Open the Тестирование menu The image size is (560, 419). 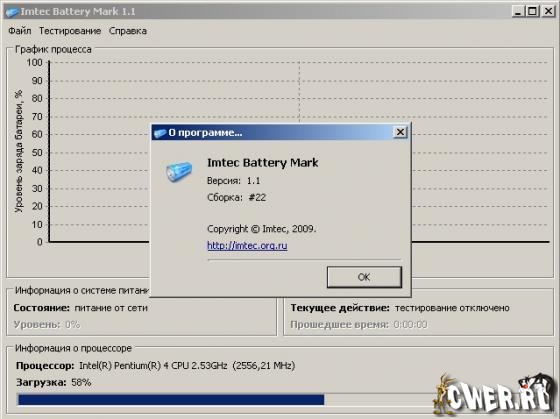point(70,31)
